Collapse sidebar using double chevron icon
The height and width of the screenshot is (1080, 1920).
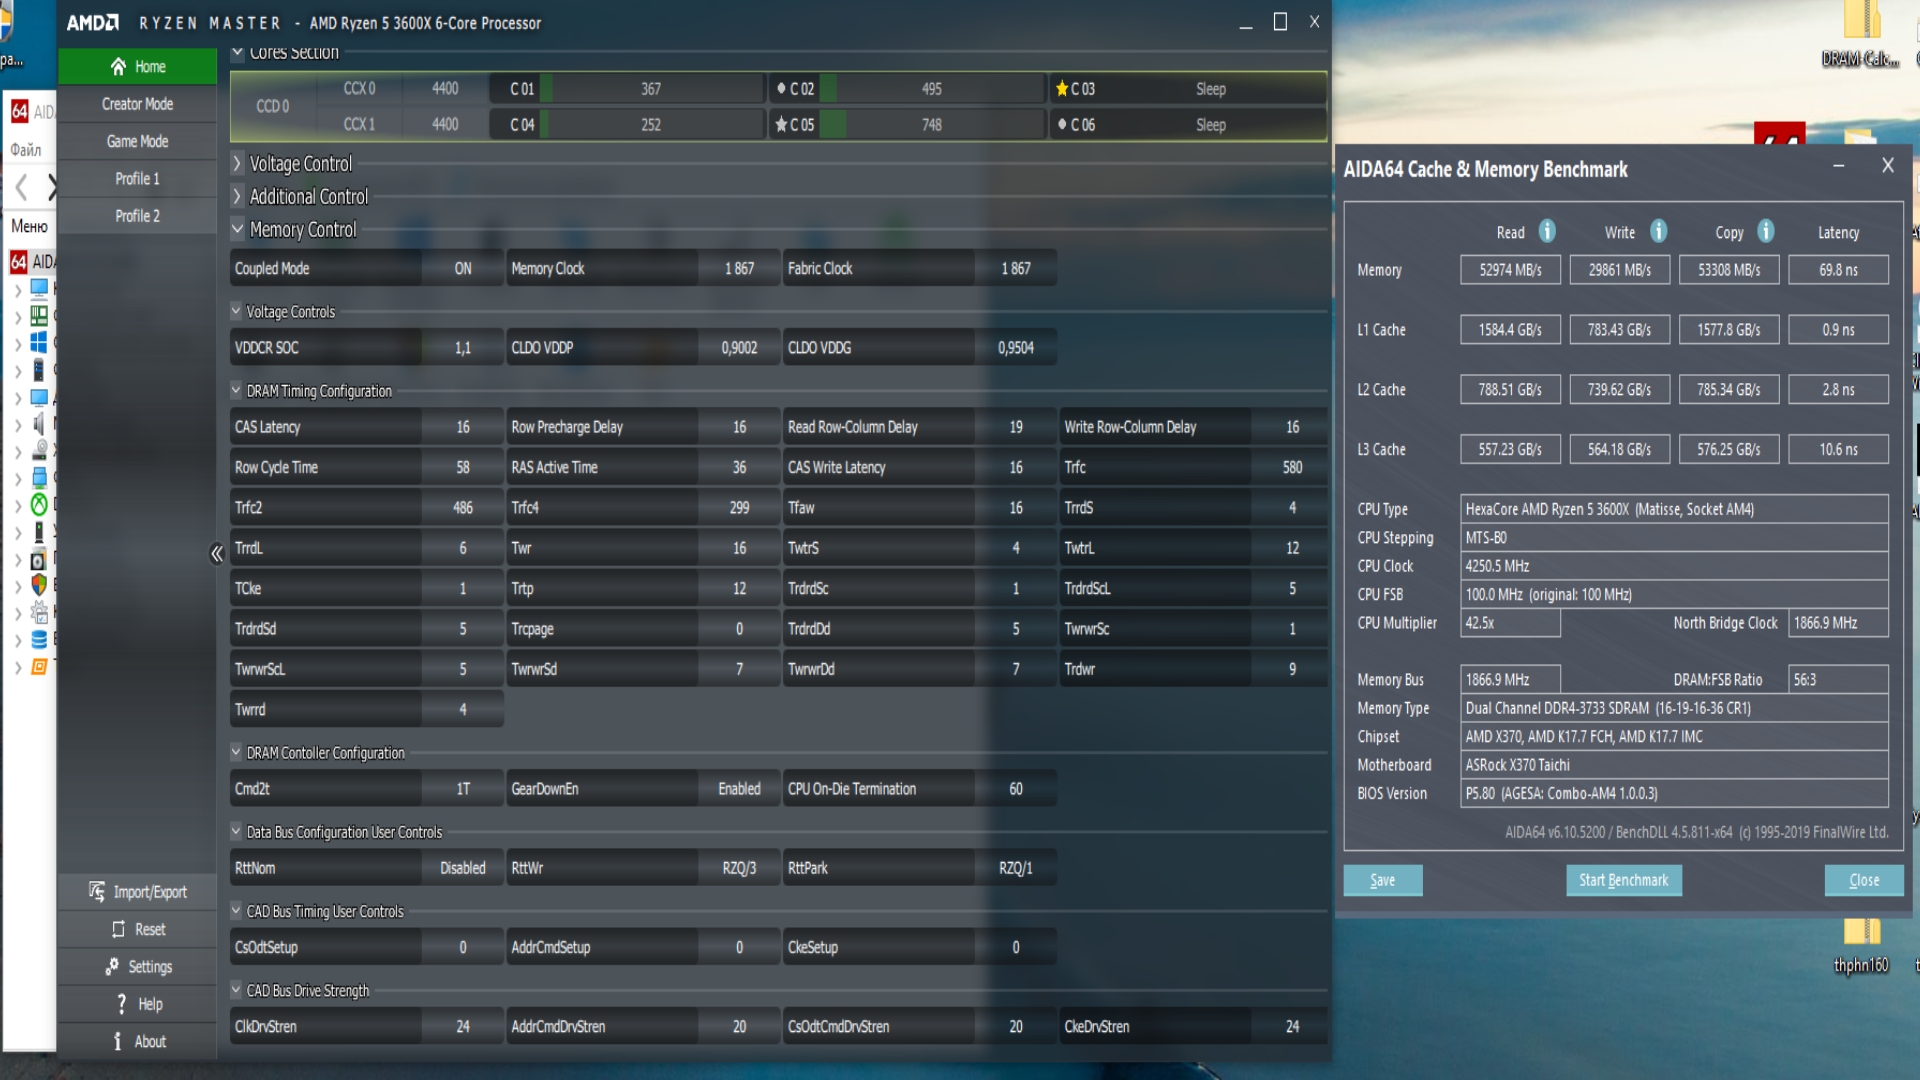click(217, 554)
